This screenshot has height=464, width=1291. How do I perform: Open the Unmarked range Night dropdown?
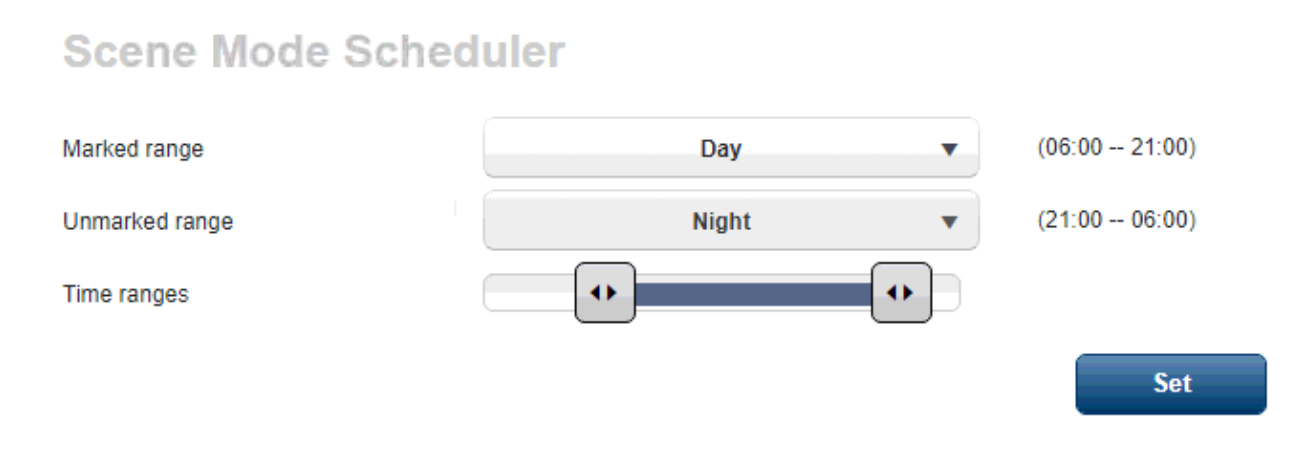(x=720, y=221)
